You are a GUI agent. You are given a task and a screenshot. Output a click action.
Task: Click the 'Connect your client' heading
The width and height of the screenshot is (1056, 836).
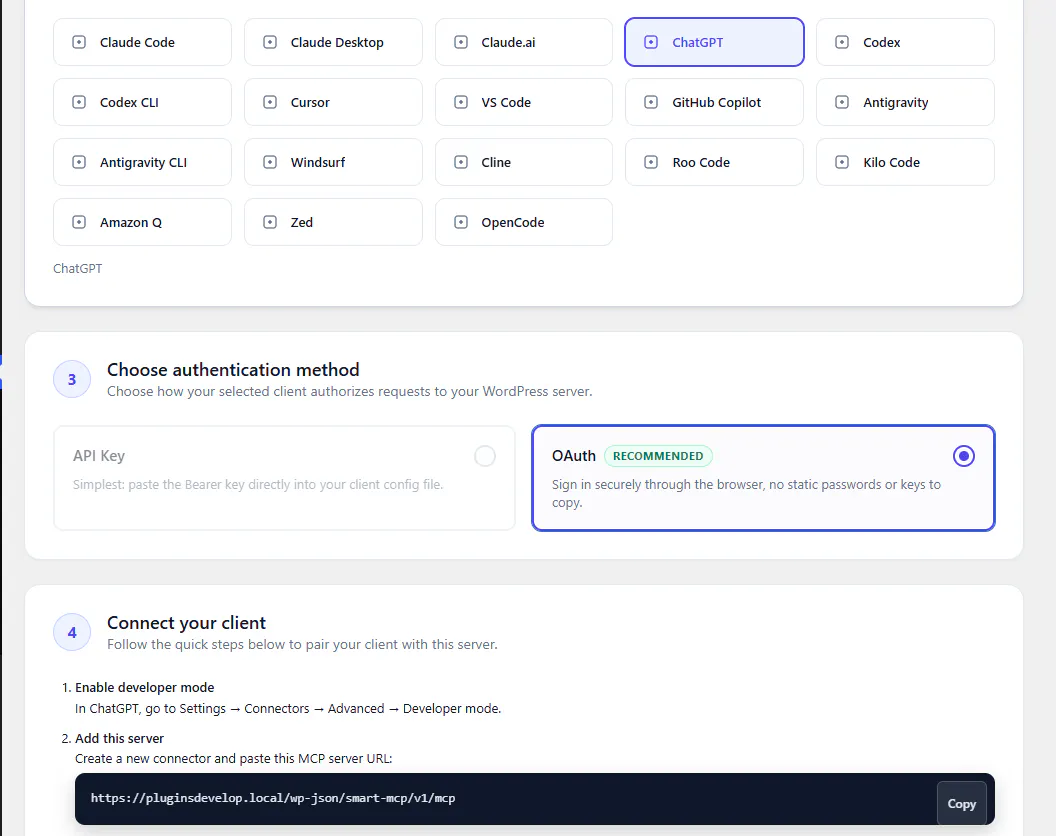coord(187,623)
